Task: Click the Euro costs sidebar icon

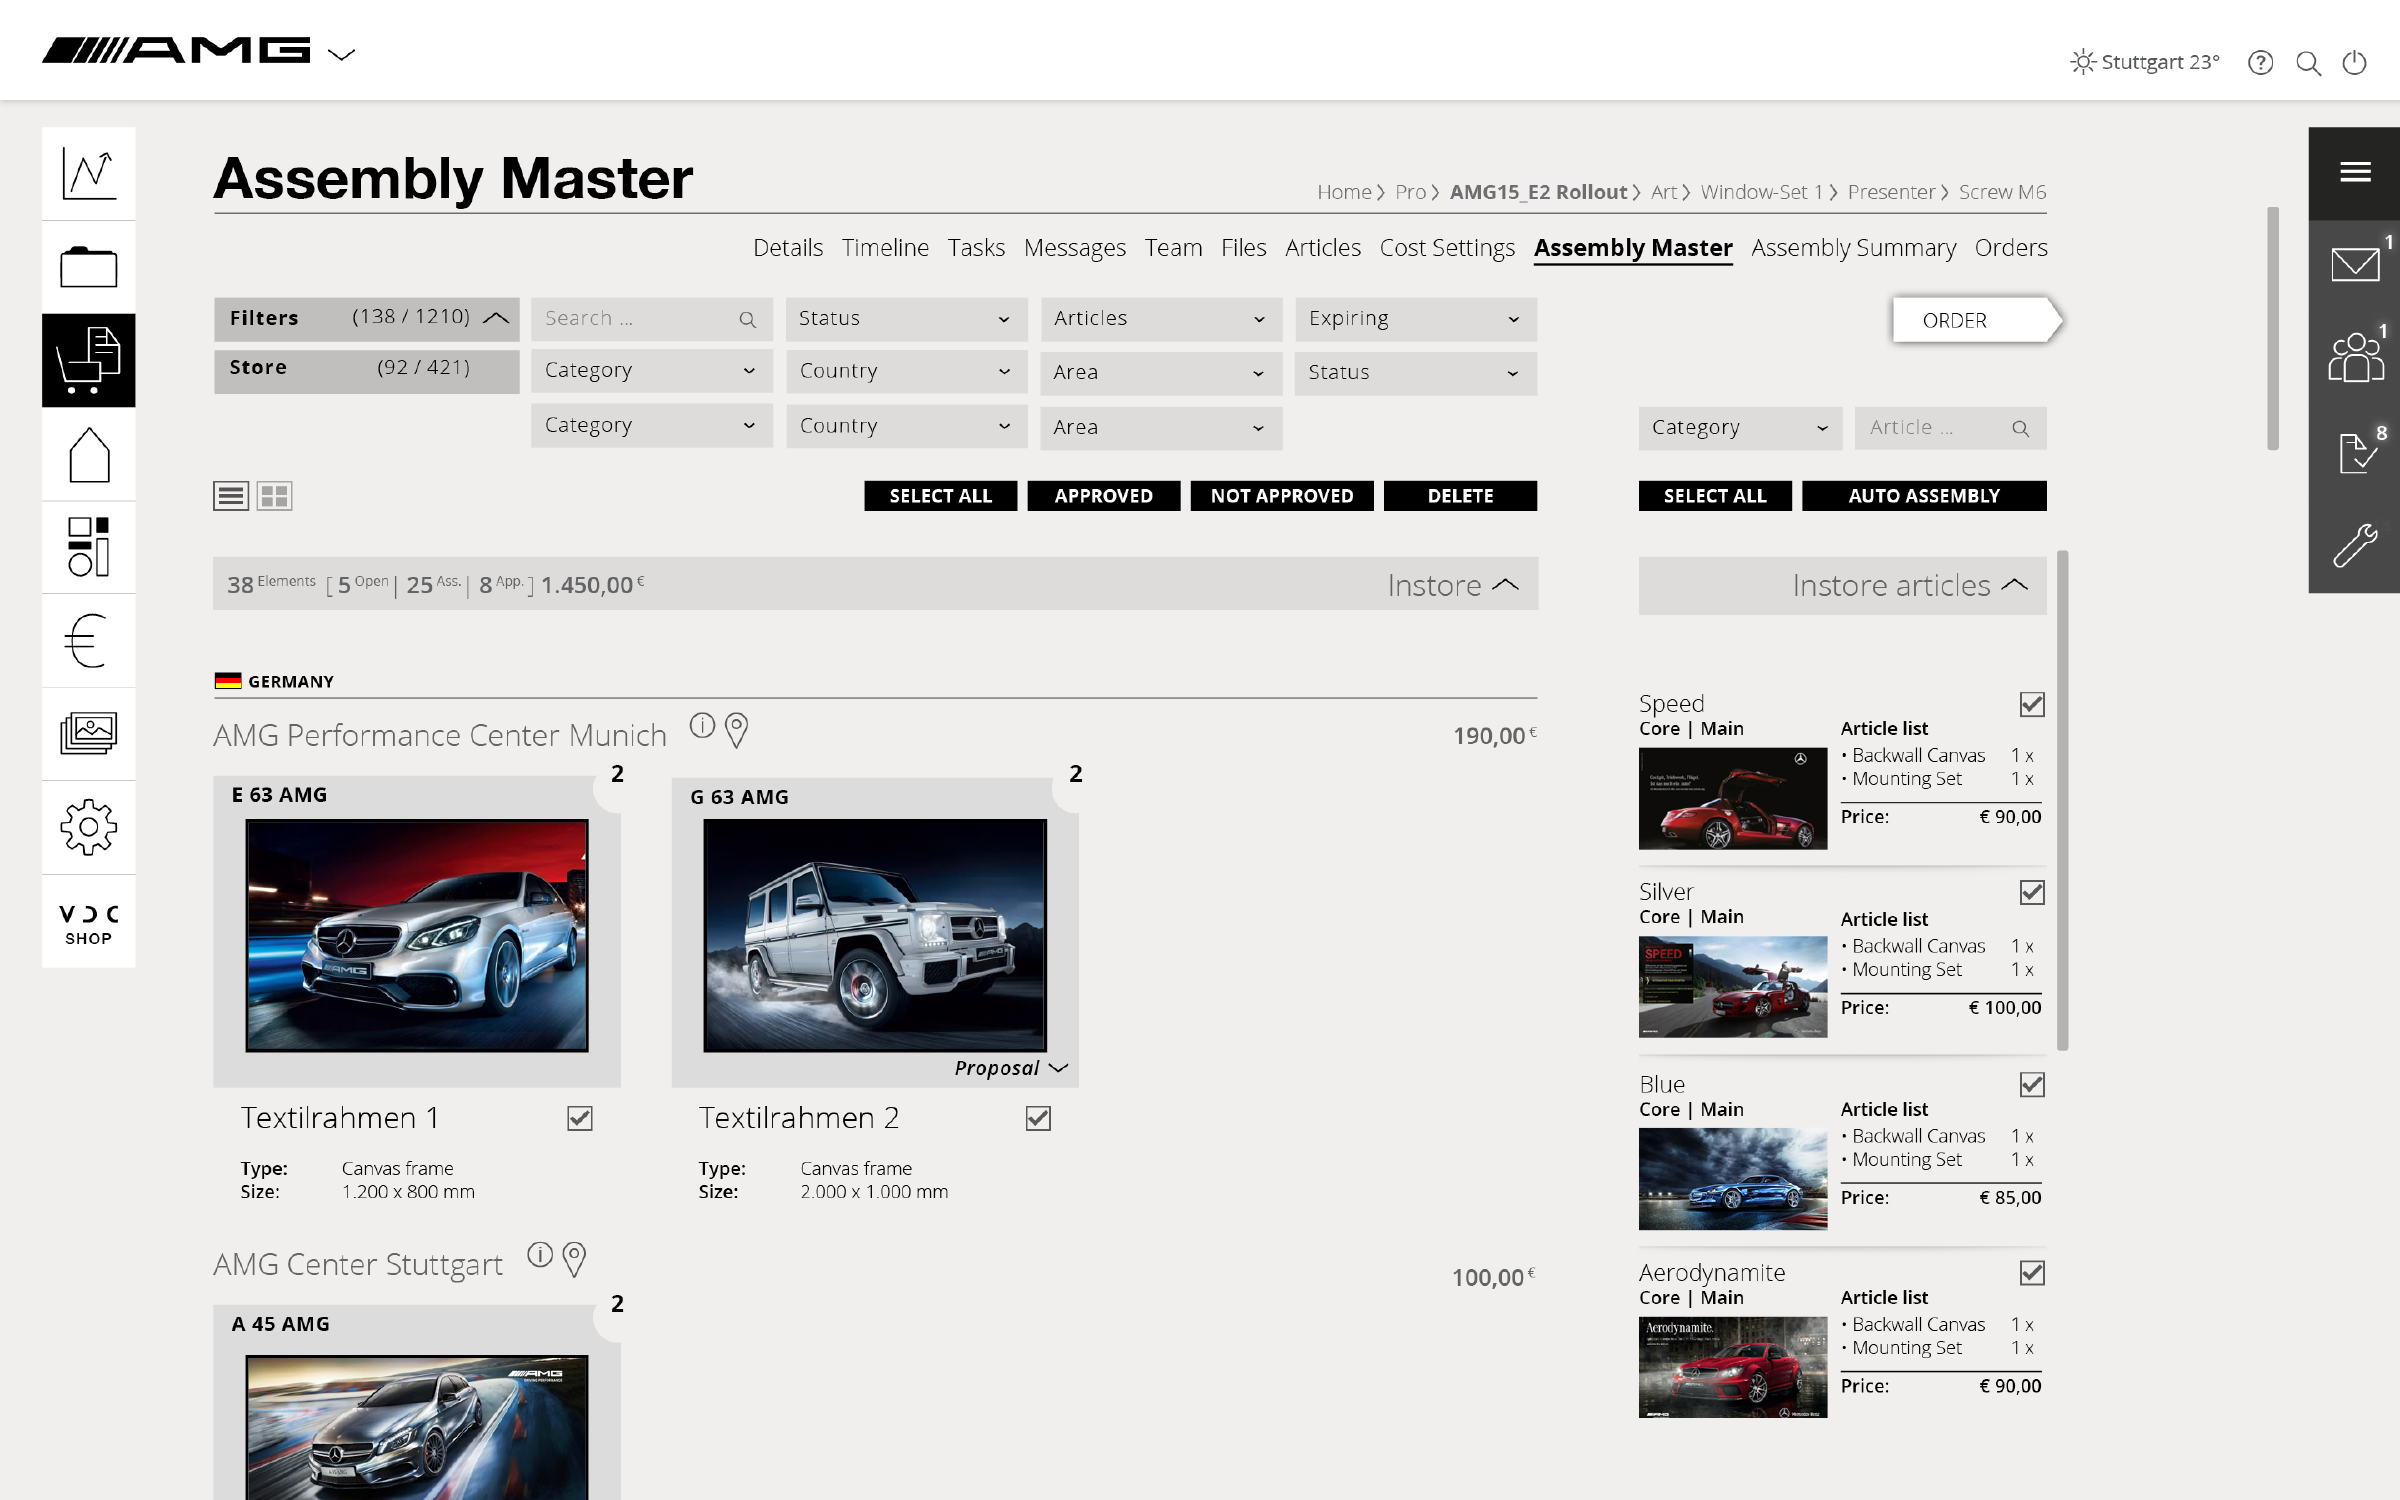Action: (89, 640)
